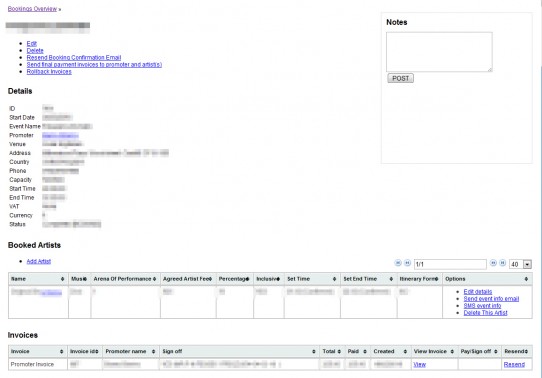This screenshot has width=542, height=378.
Task: Click the Delete booking link
Action: tap(35, 50)
